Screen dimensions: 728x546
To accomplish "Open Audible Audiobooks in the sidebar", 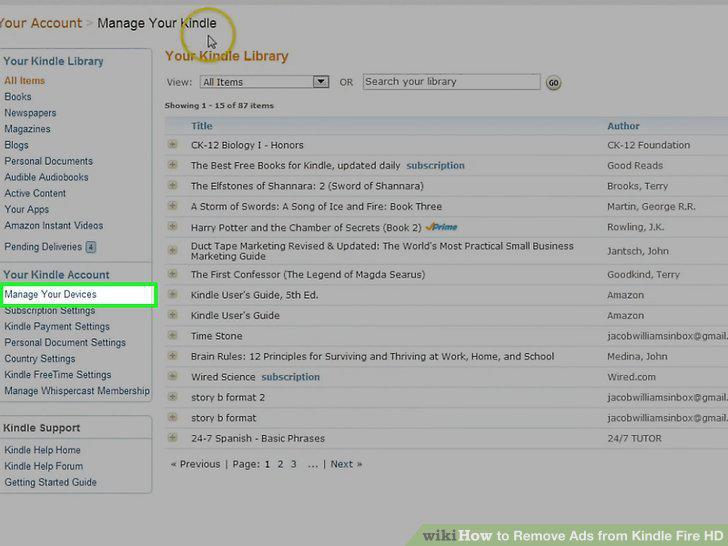I will pos(46,177).
